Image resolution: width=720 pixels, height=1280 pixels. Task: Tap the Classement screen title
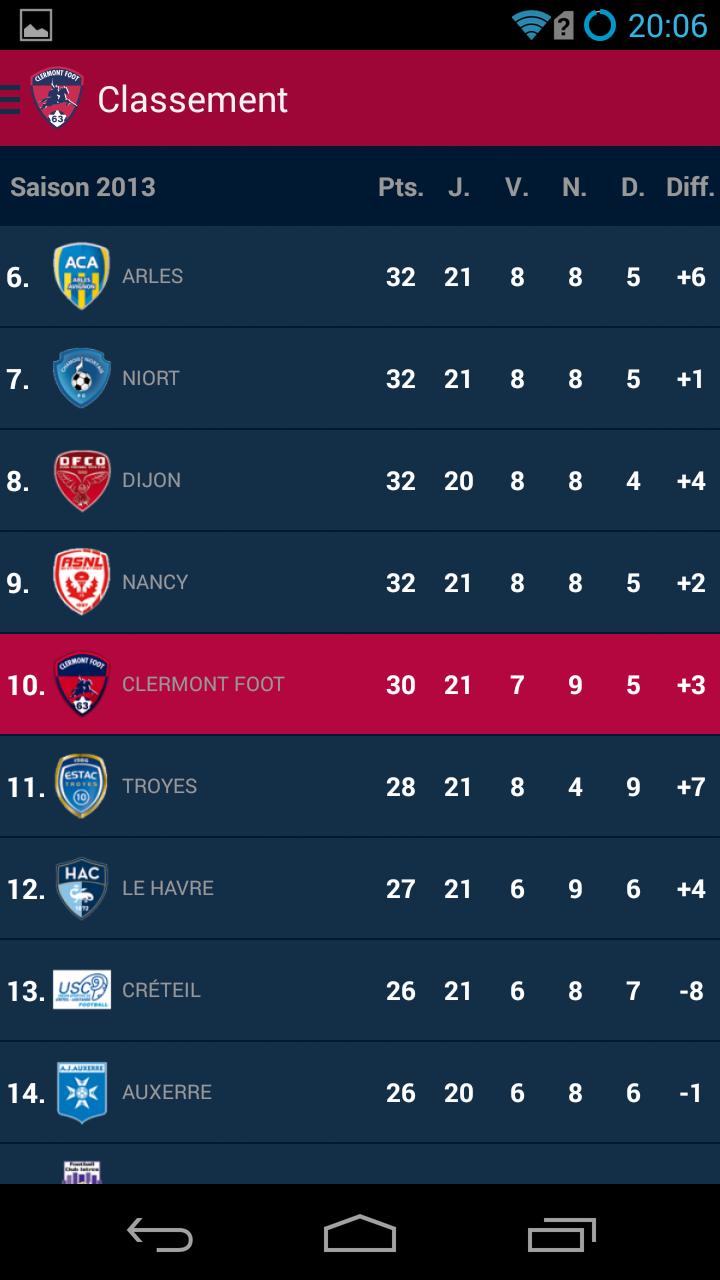coord(193,100)
